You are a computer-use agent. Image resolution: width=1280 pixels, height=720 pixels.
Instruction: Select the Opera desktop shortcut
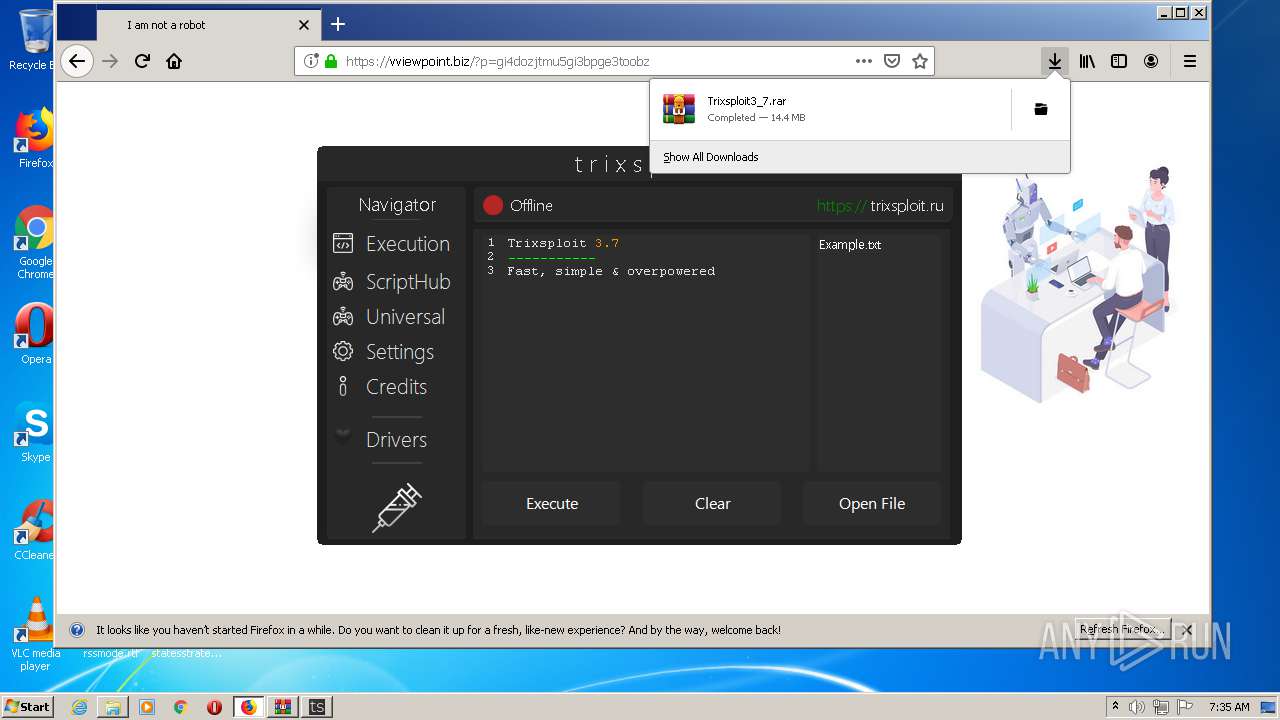34,334
